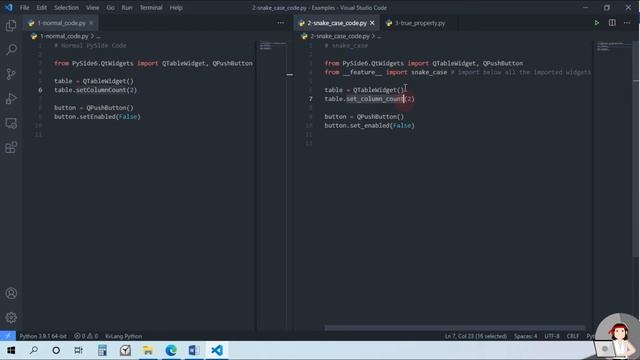
Task: Change the CRLF end of line sequence
Action: (573, 336)
